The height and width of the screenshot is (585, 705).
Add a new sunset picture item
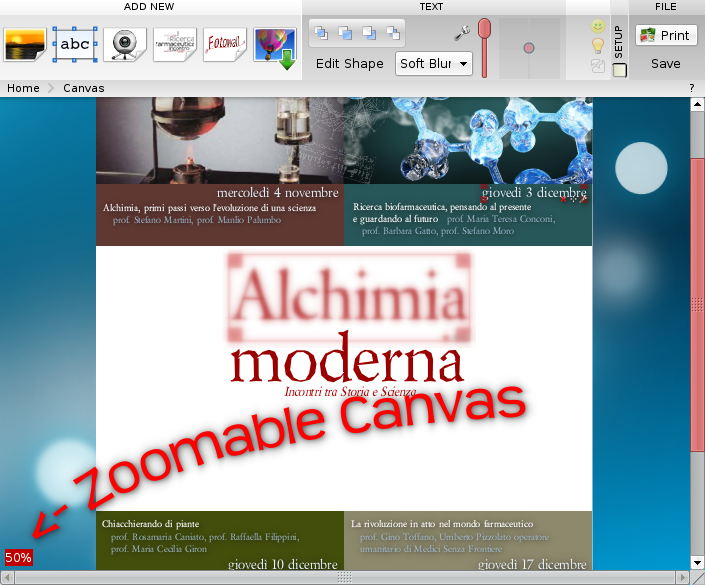coord(25,44)
